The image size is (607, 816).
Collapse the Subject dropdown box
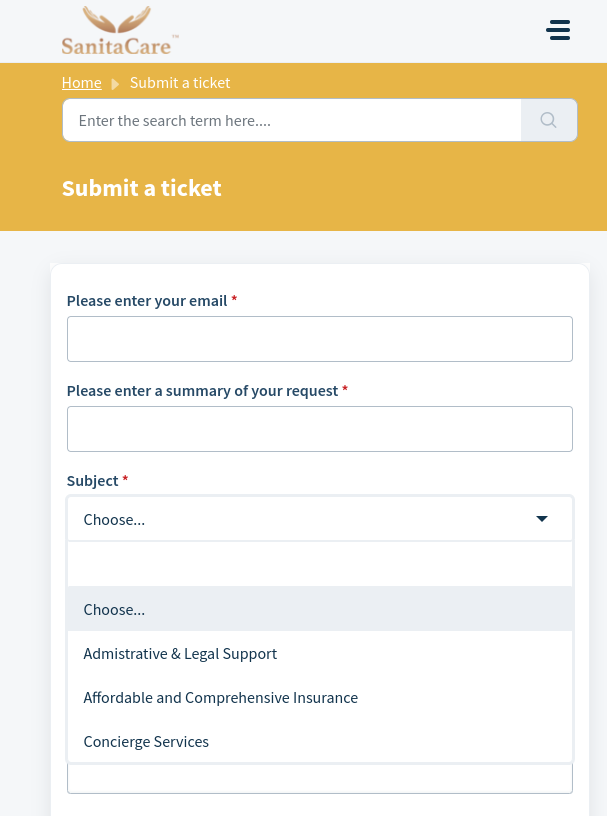pyautogui.click(x=300, y=519)
